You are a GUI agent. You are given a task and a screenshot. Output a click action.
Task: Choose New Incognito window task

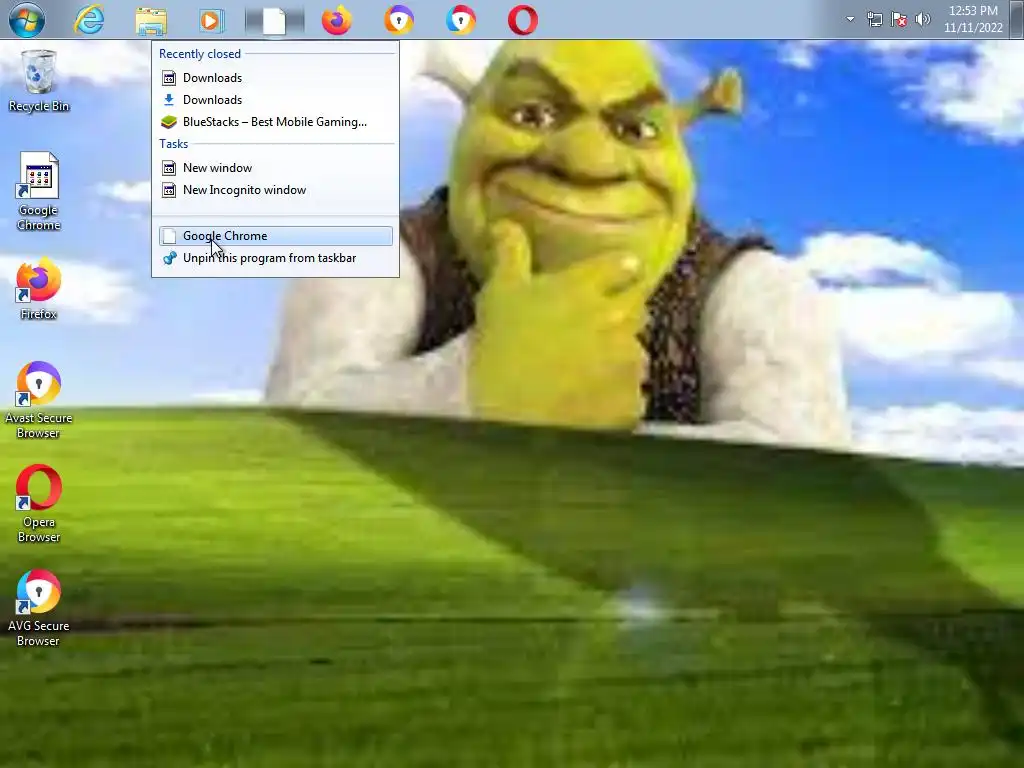pos(276,190)
